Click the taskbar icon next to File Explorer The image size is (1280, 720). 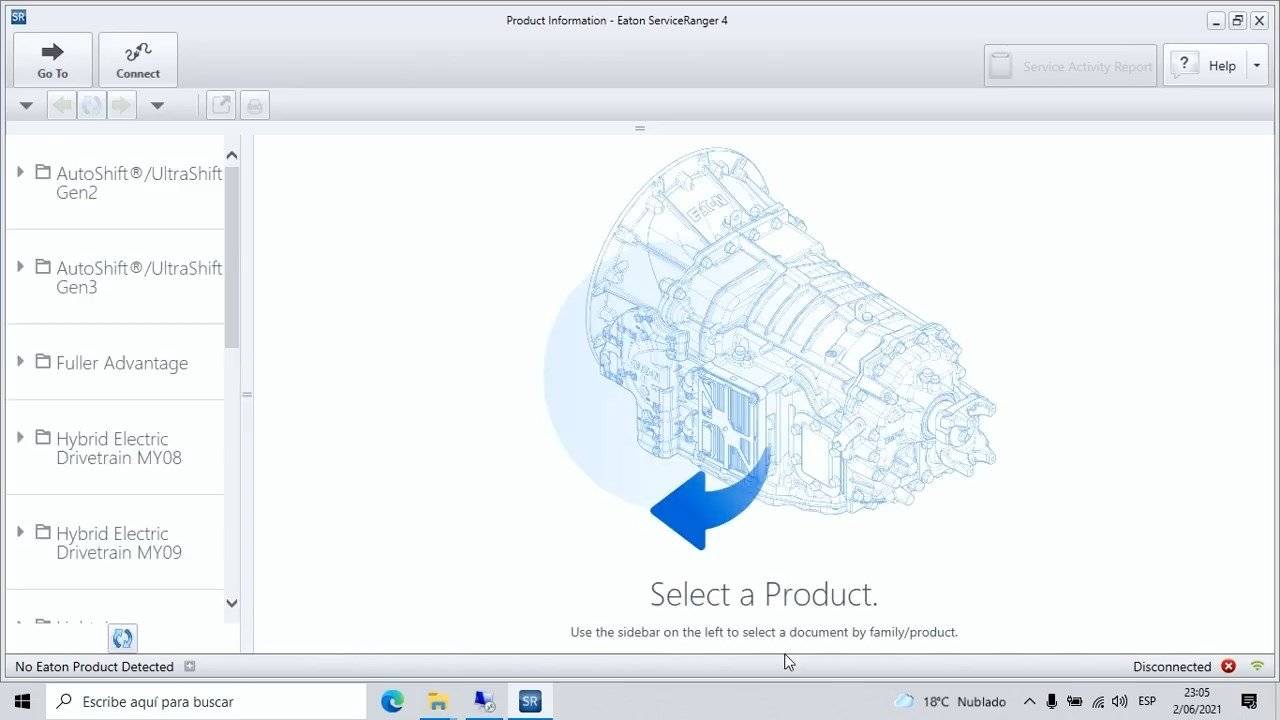pyautogui.click(x=484, y=701)
